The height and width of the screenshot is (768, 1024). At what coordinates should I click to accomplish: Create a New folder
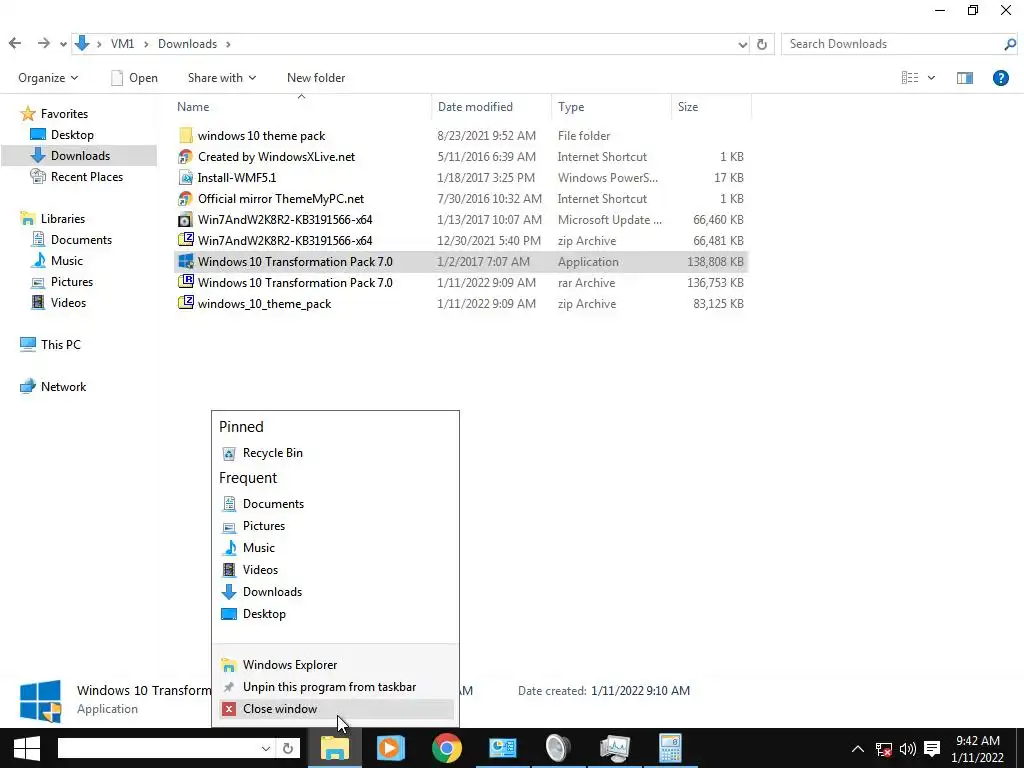click(316, 78)
